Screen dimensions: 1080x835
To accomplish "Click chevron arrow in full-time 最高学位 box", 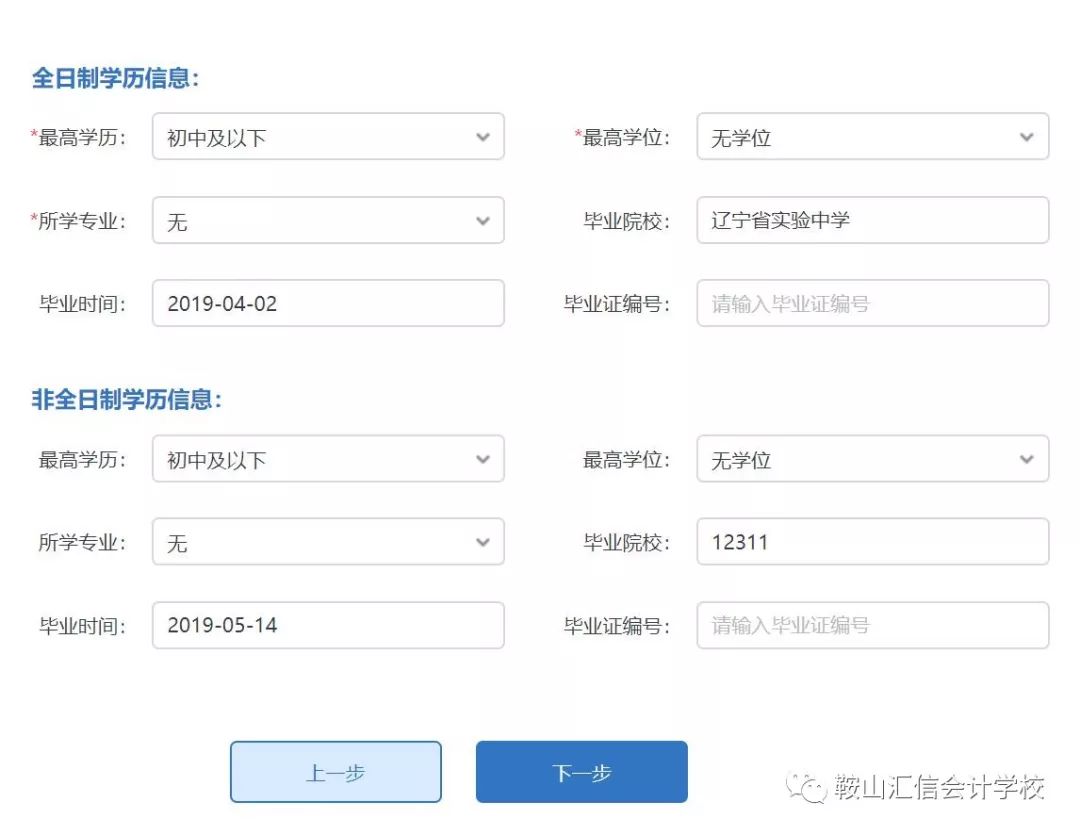I will (x=1027, y=137).
